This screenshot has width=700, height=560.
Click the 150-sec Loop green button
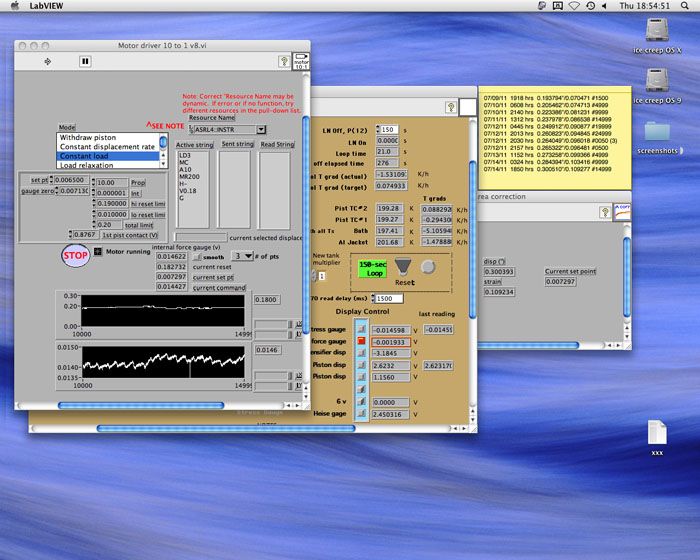click(x=375, y=266)
